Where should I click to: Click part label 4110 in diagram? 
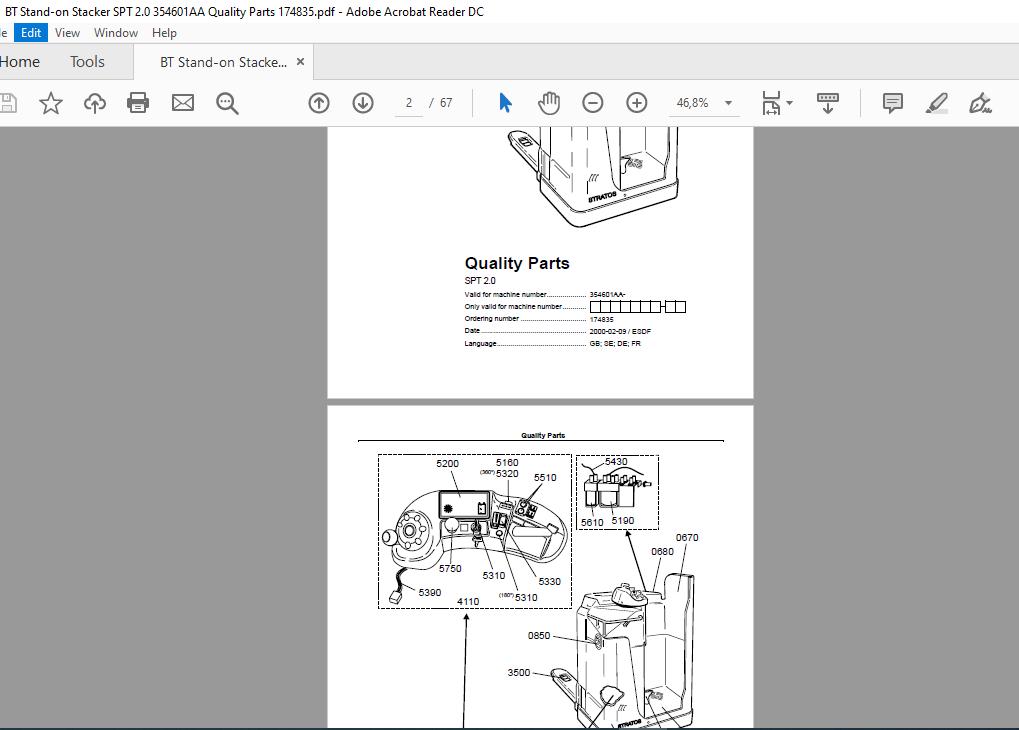(x=468, y=602)
